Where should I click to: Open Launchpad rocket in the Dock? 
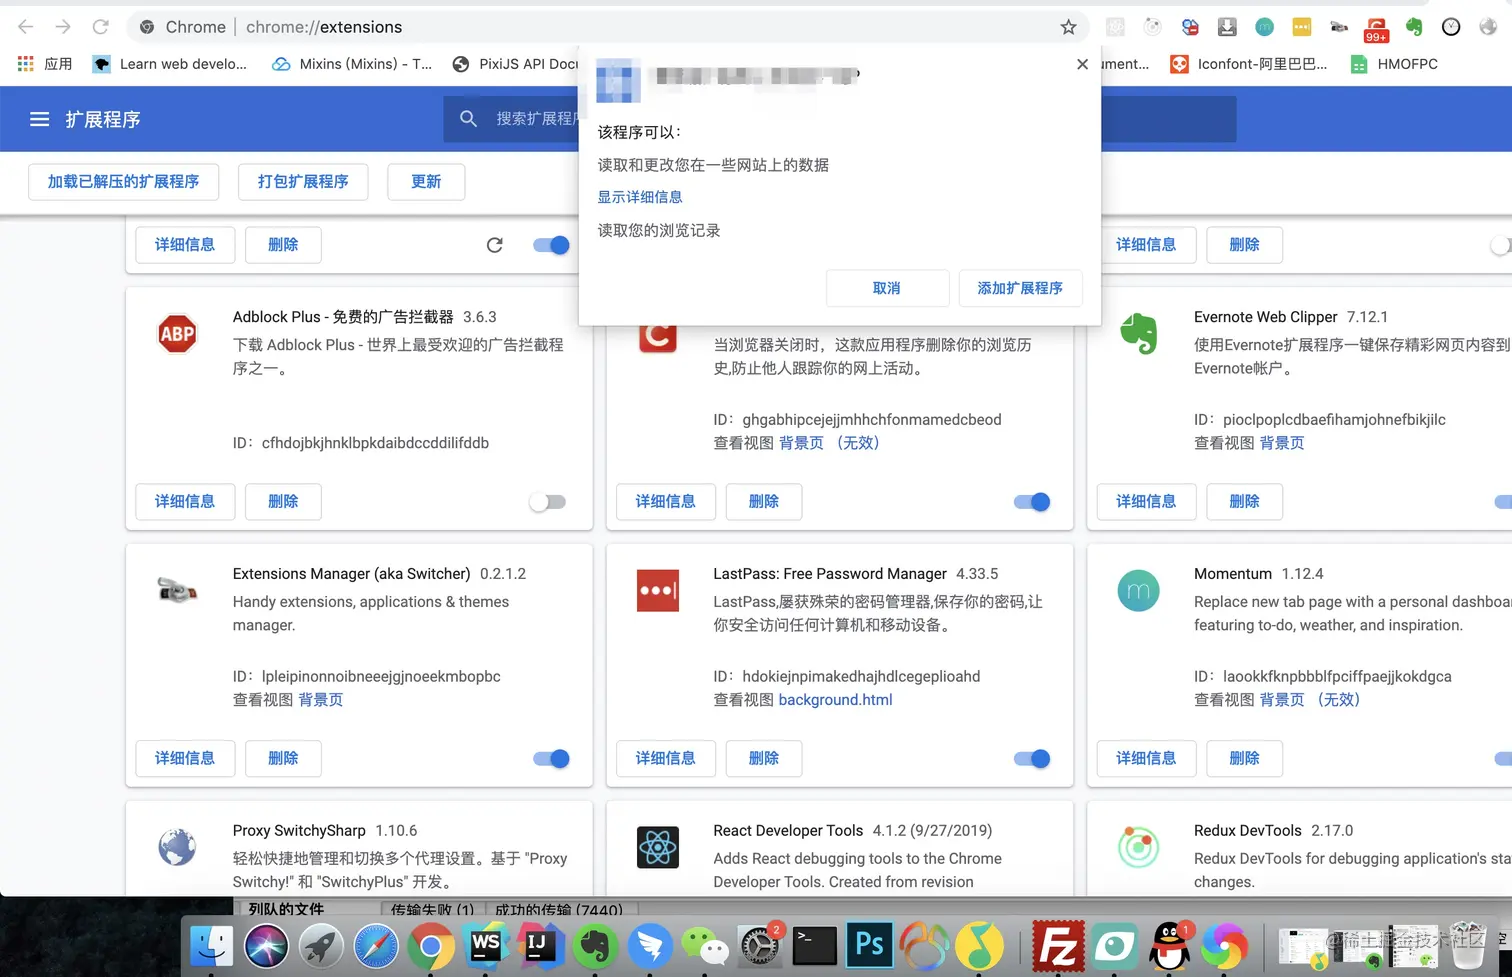click(x=320, y=945)
